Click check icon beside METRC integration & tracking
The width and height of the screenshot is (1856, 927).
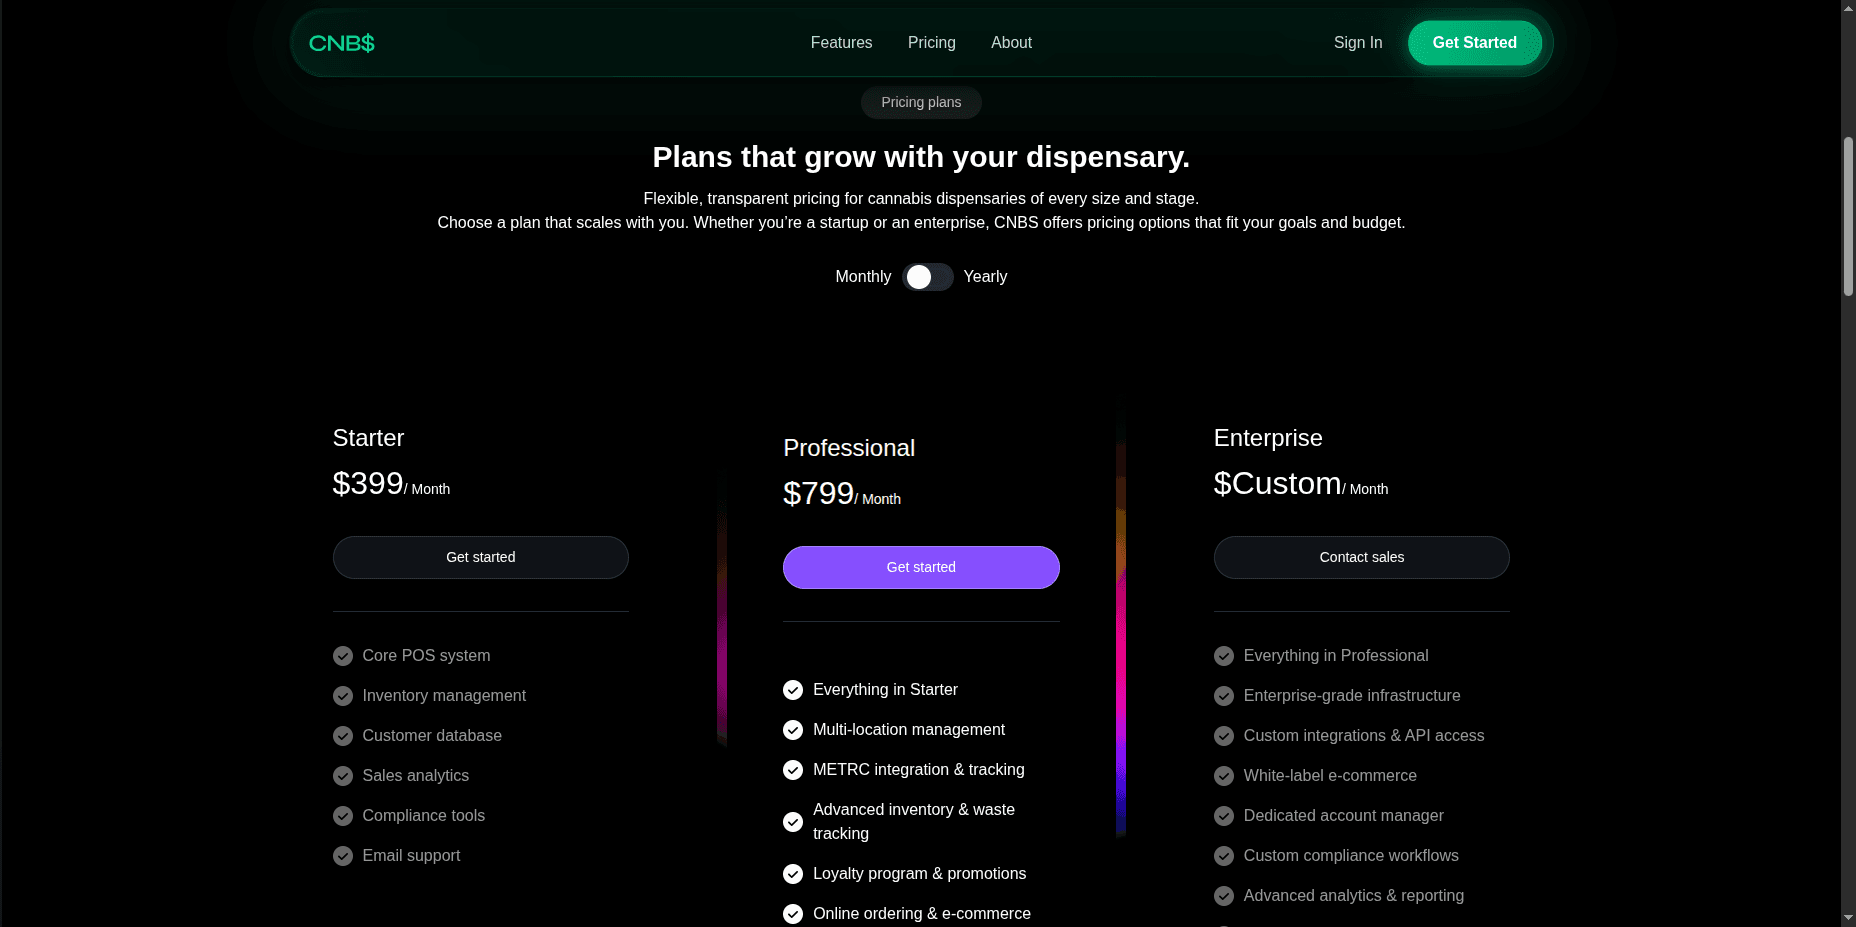793,770
